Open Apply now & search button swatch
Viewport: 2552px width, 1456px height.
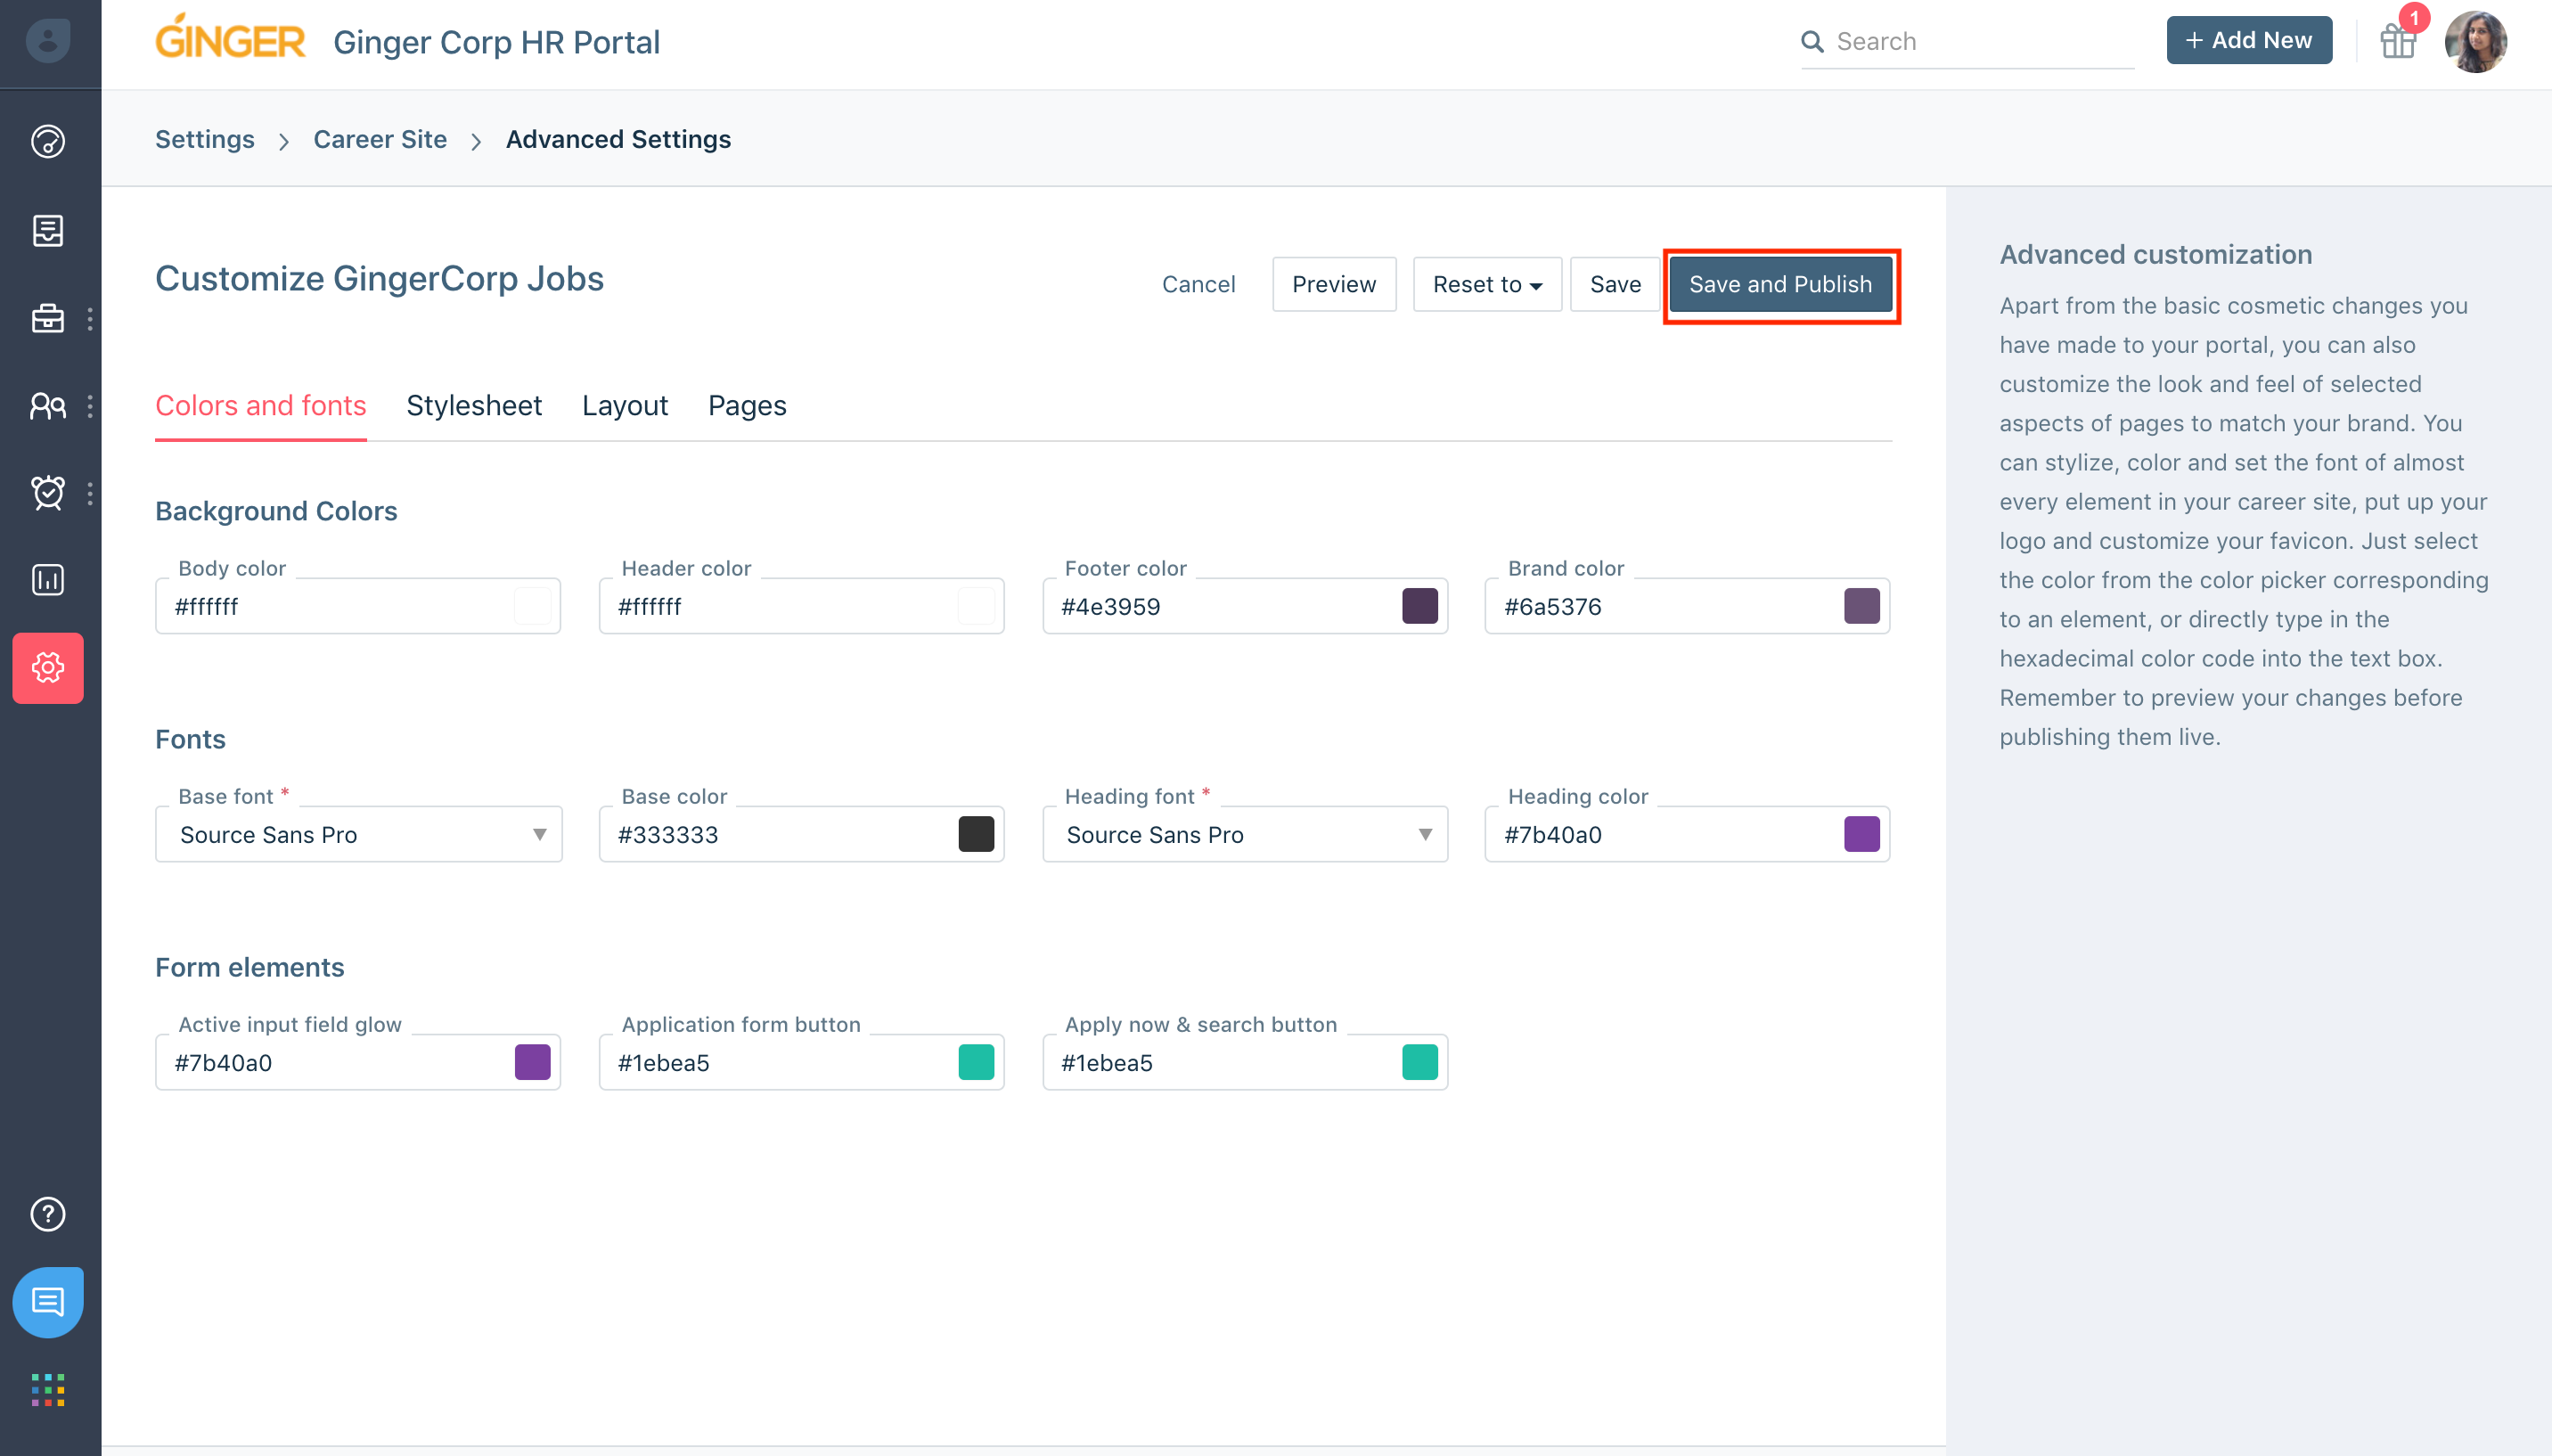coord(1420,1062)
